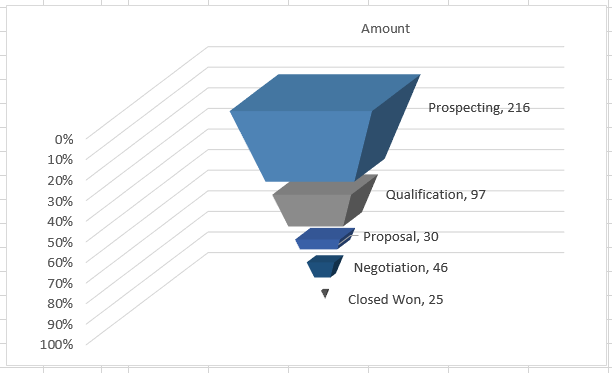Click the 50% axis label

[60, 242]
